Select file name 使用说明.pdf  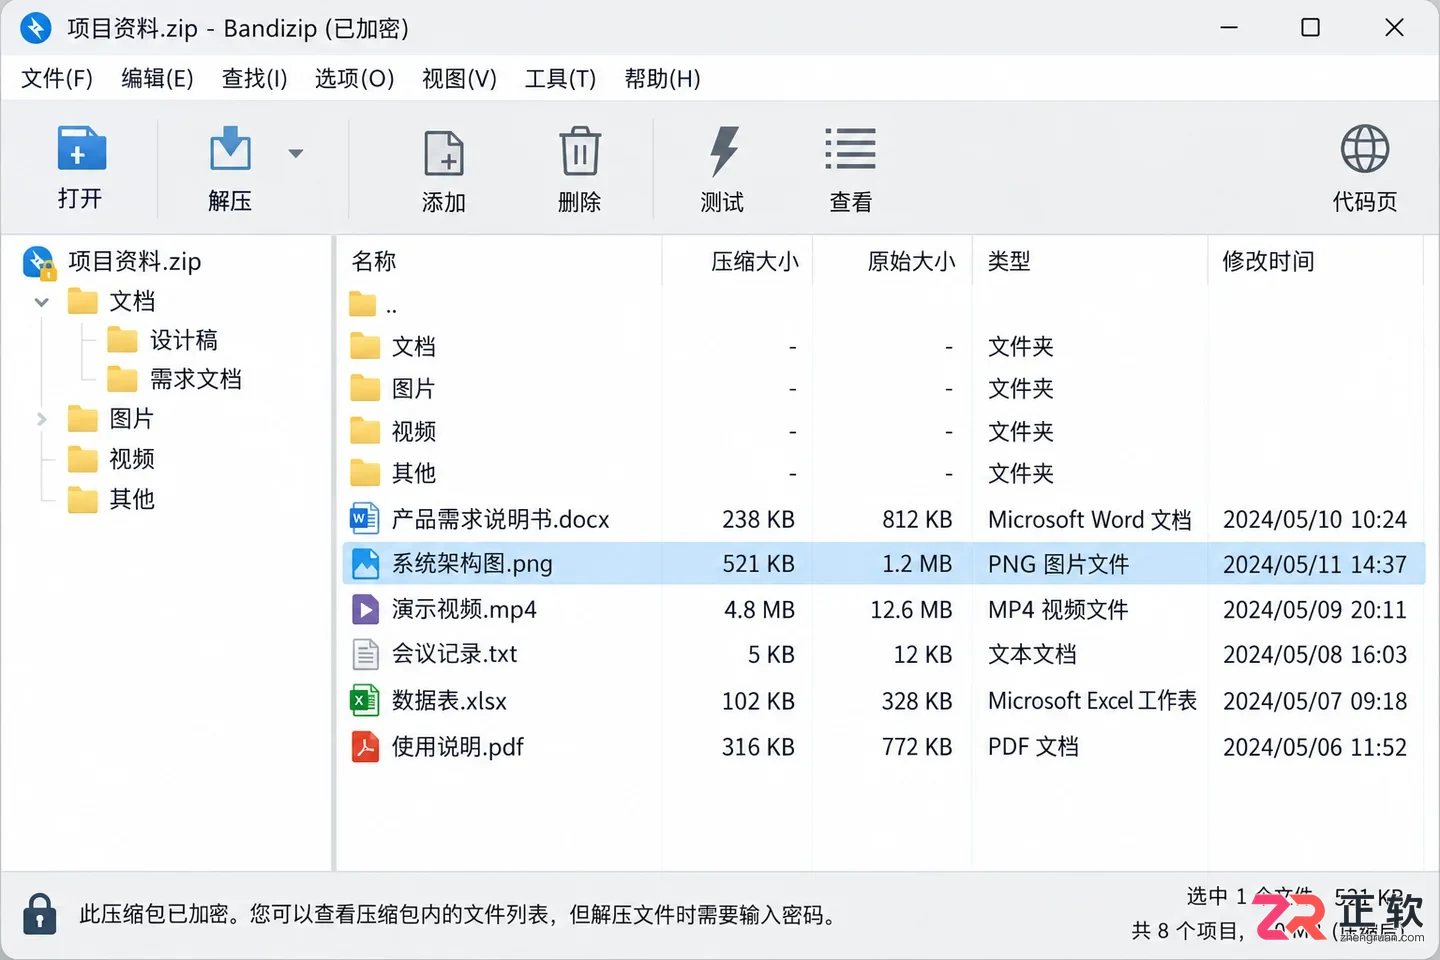[458, 747]
